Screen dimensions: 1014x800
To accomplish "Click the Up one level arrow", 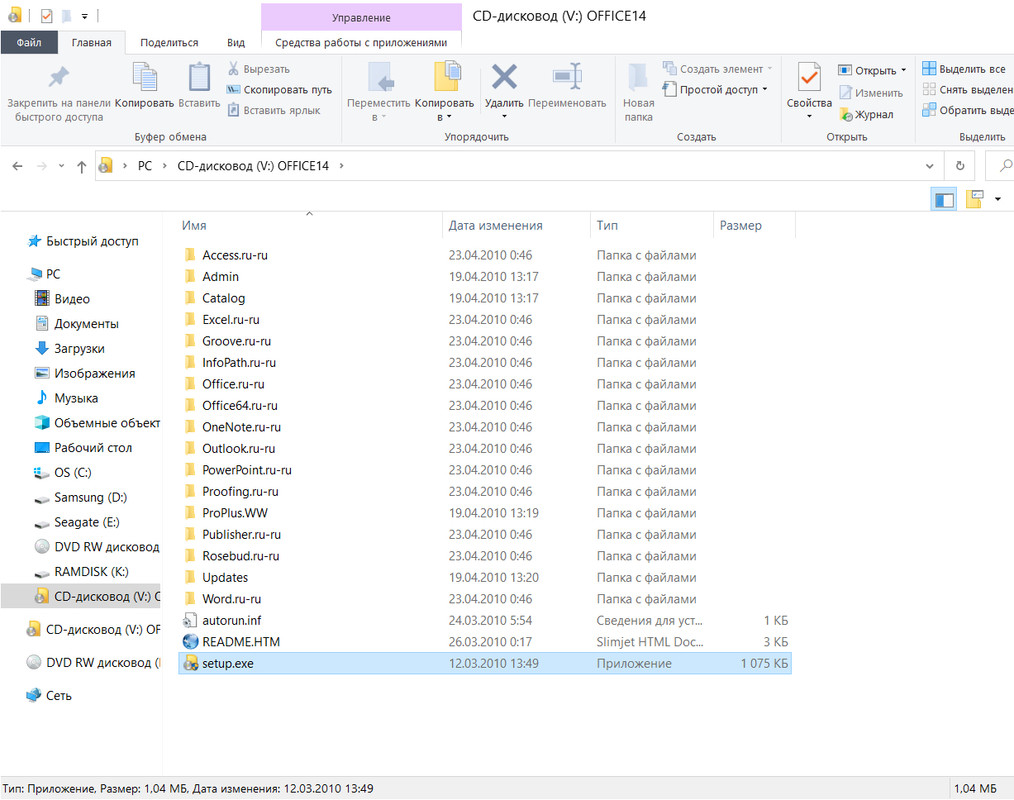I will click(81, 167).
